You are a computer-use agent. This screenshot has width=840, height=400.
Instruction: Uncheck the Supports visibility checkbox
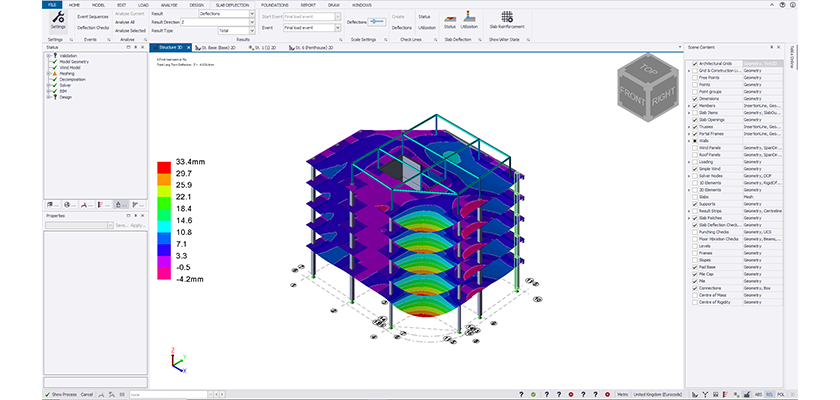pyautogui.click(x=695, y=204)
